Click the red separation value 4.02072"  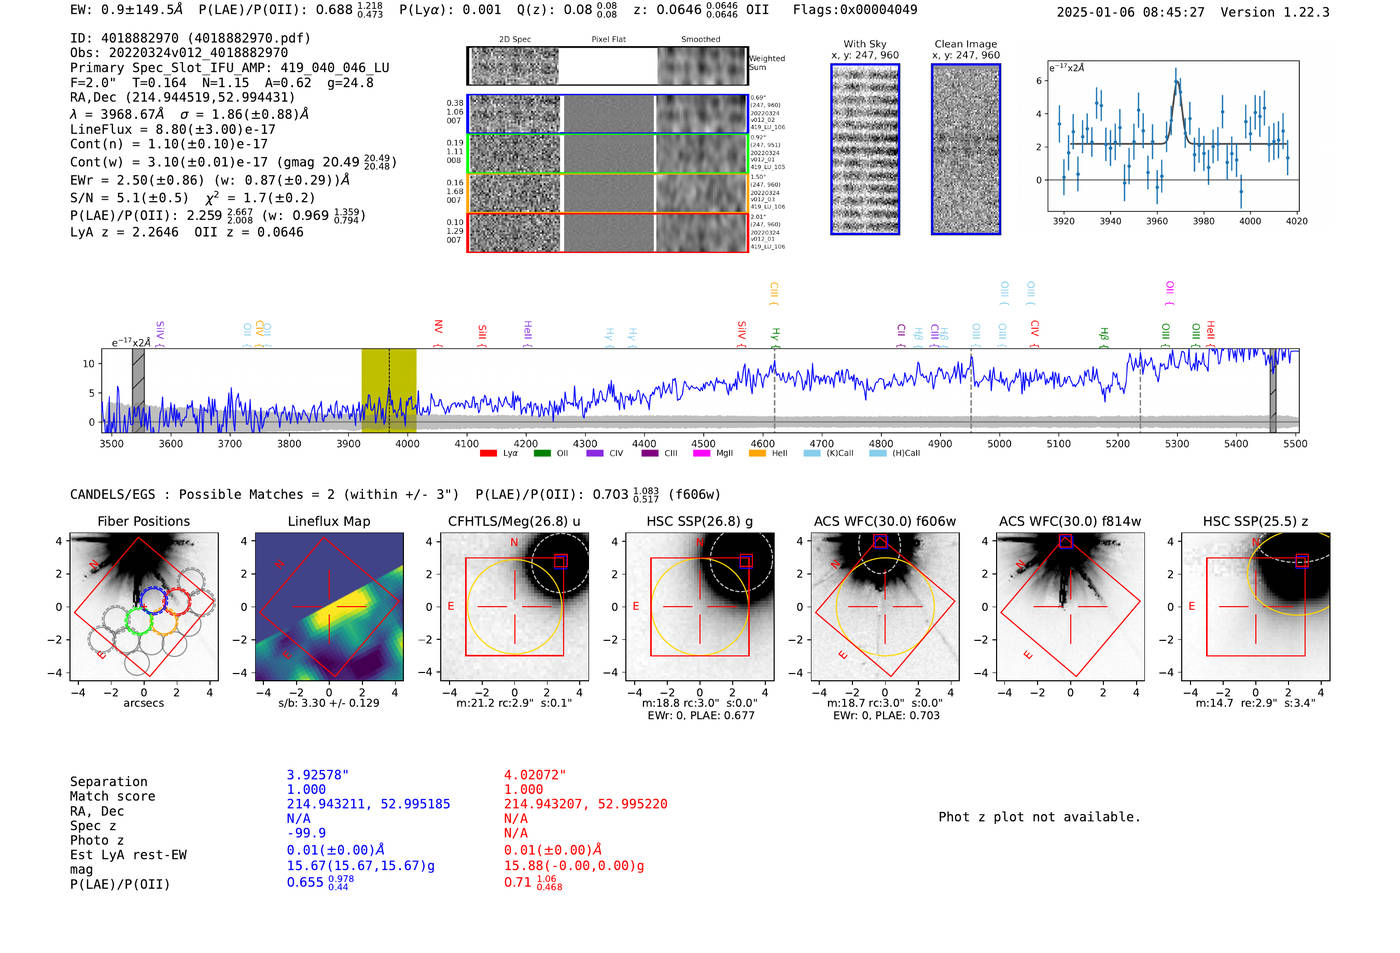click(535, 775)
